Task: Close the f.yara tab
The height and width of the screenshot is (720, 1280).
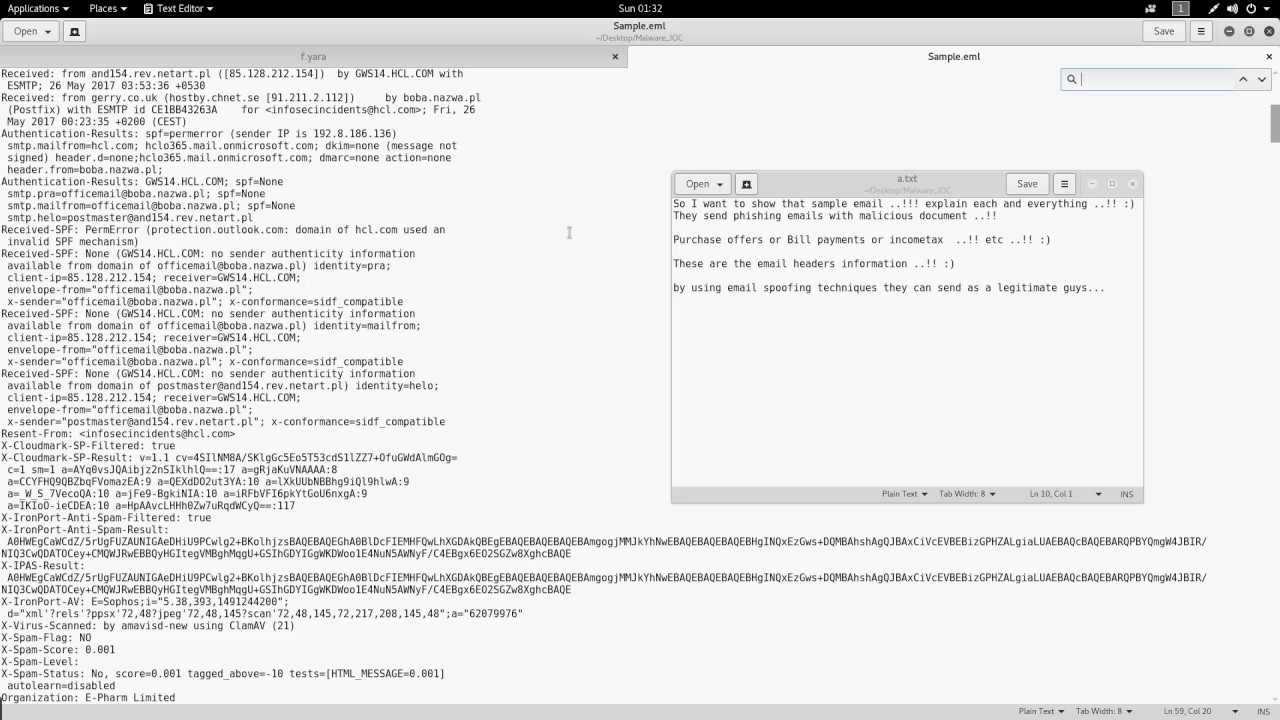Action: [615, 57]
